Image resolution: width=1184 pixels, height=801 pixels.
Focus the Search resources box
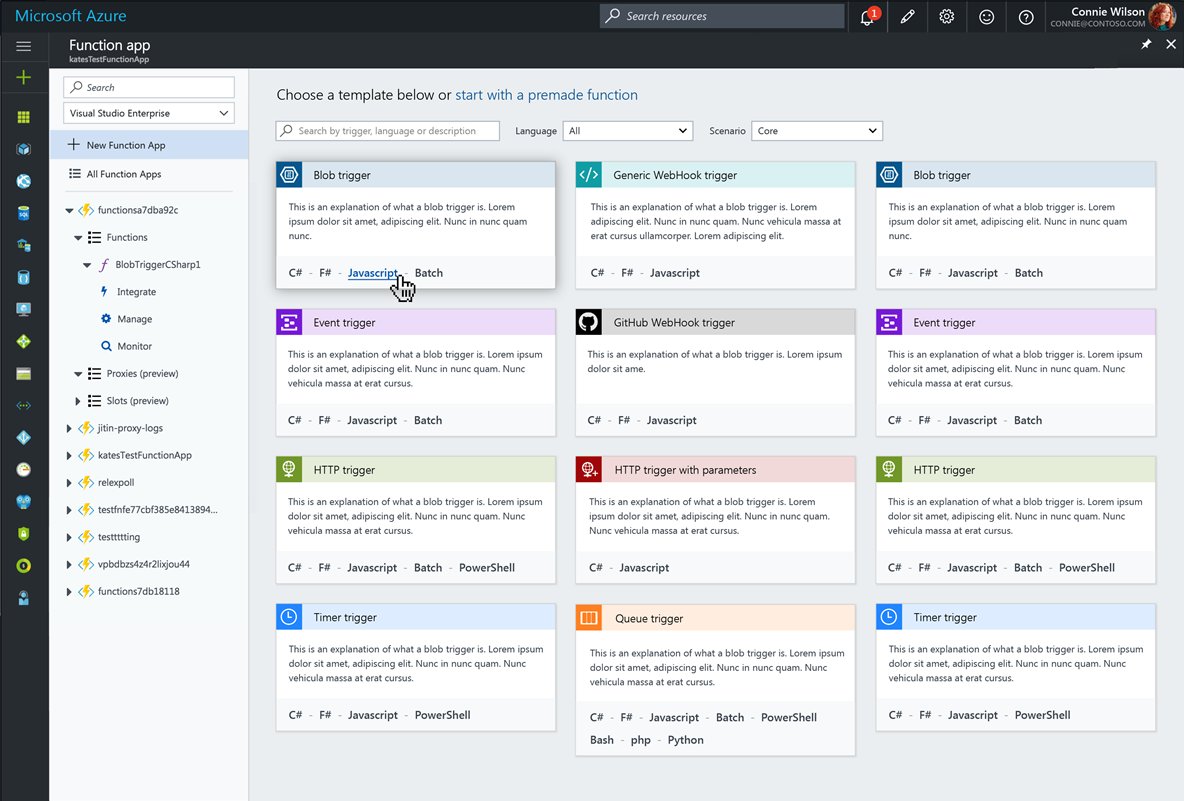click(722, 16)
